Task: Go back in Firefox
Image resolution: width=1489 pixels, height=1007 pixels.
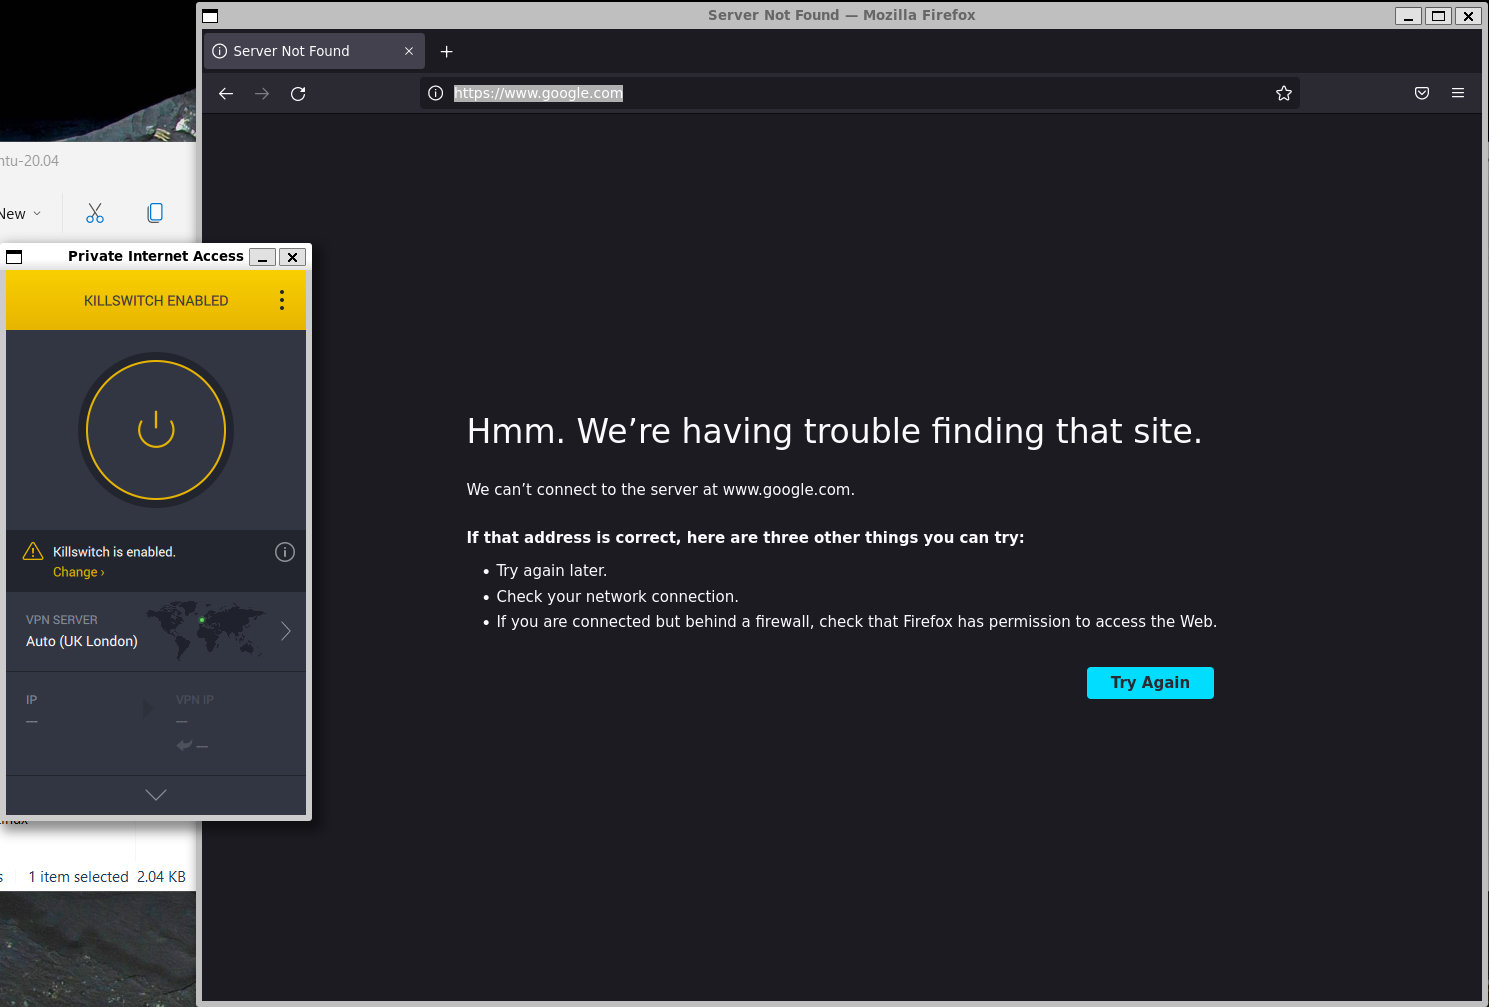Action: [x=226, y=93]
